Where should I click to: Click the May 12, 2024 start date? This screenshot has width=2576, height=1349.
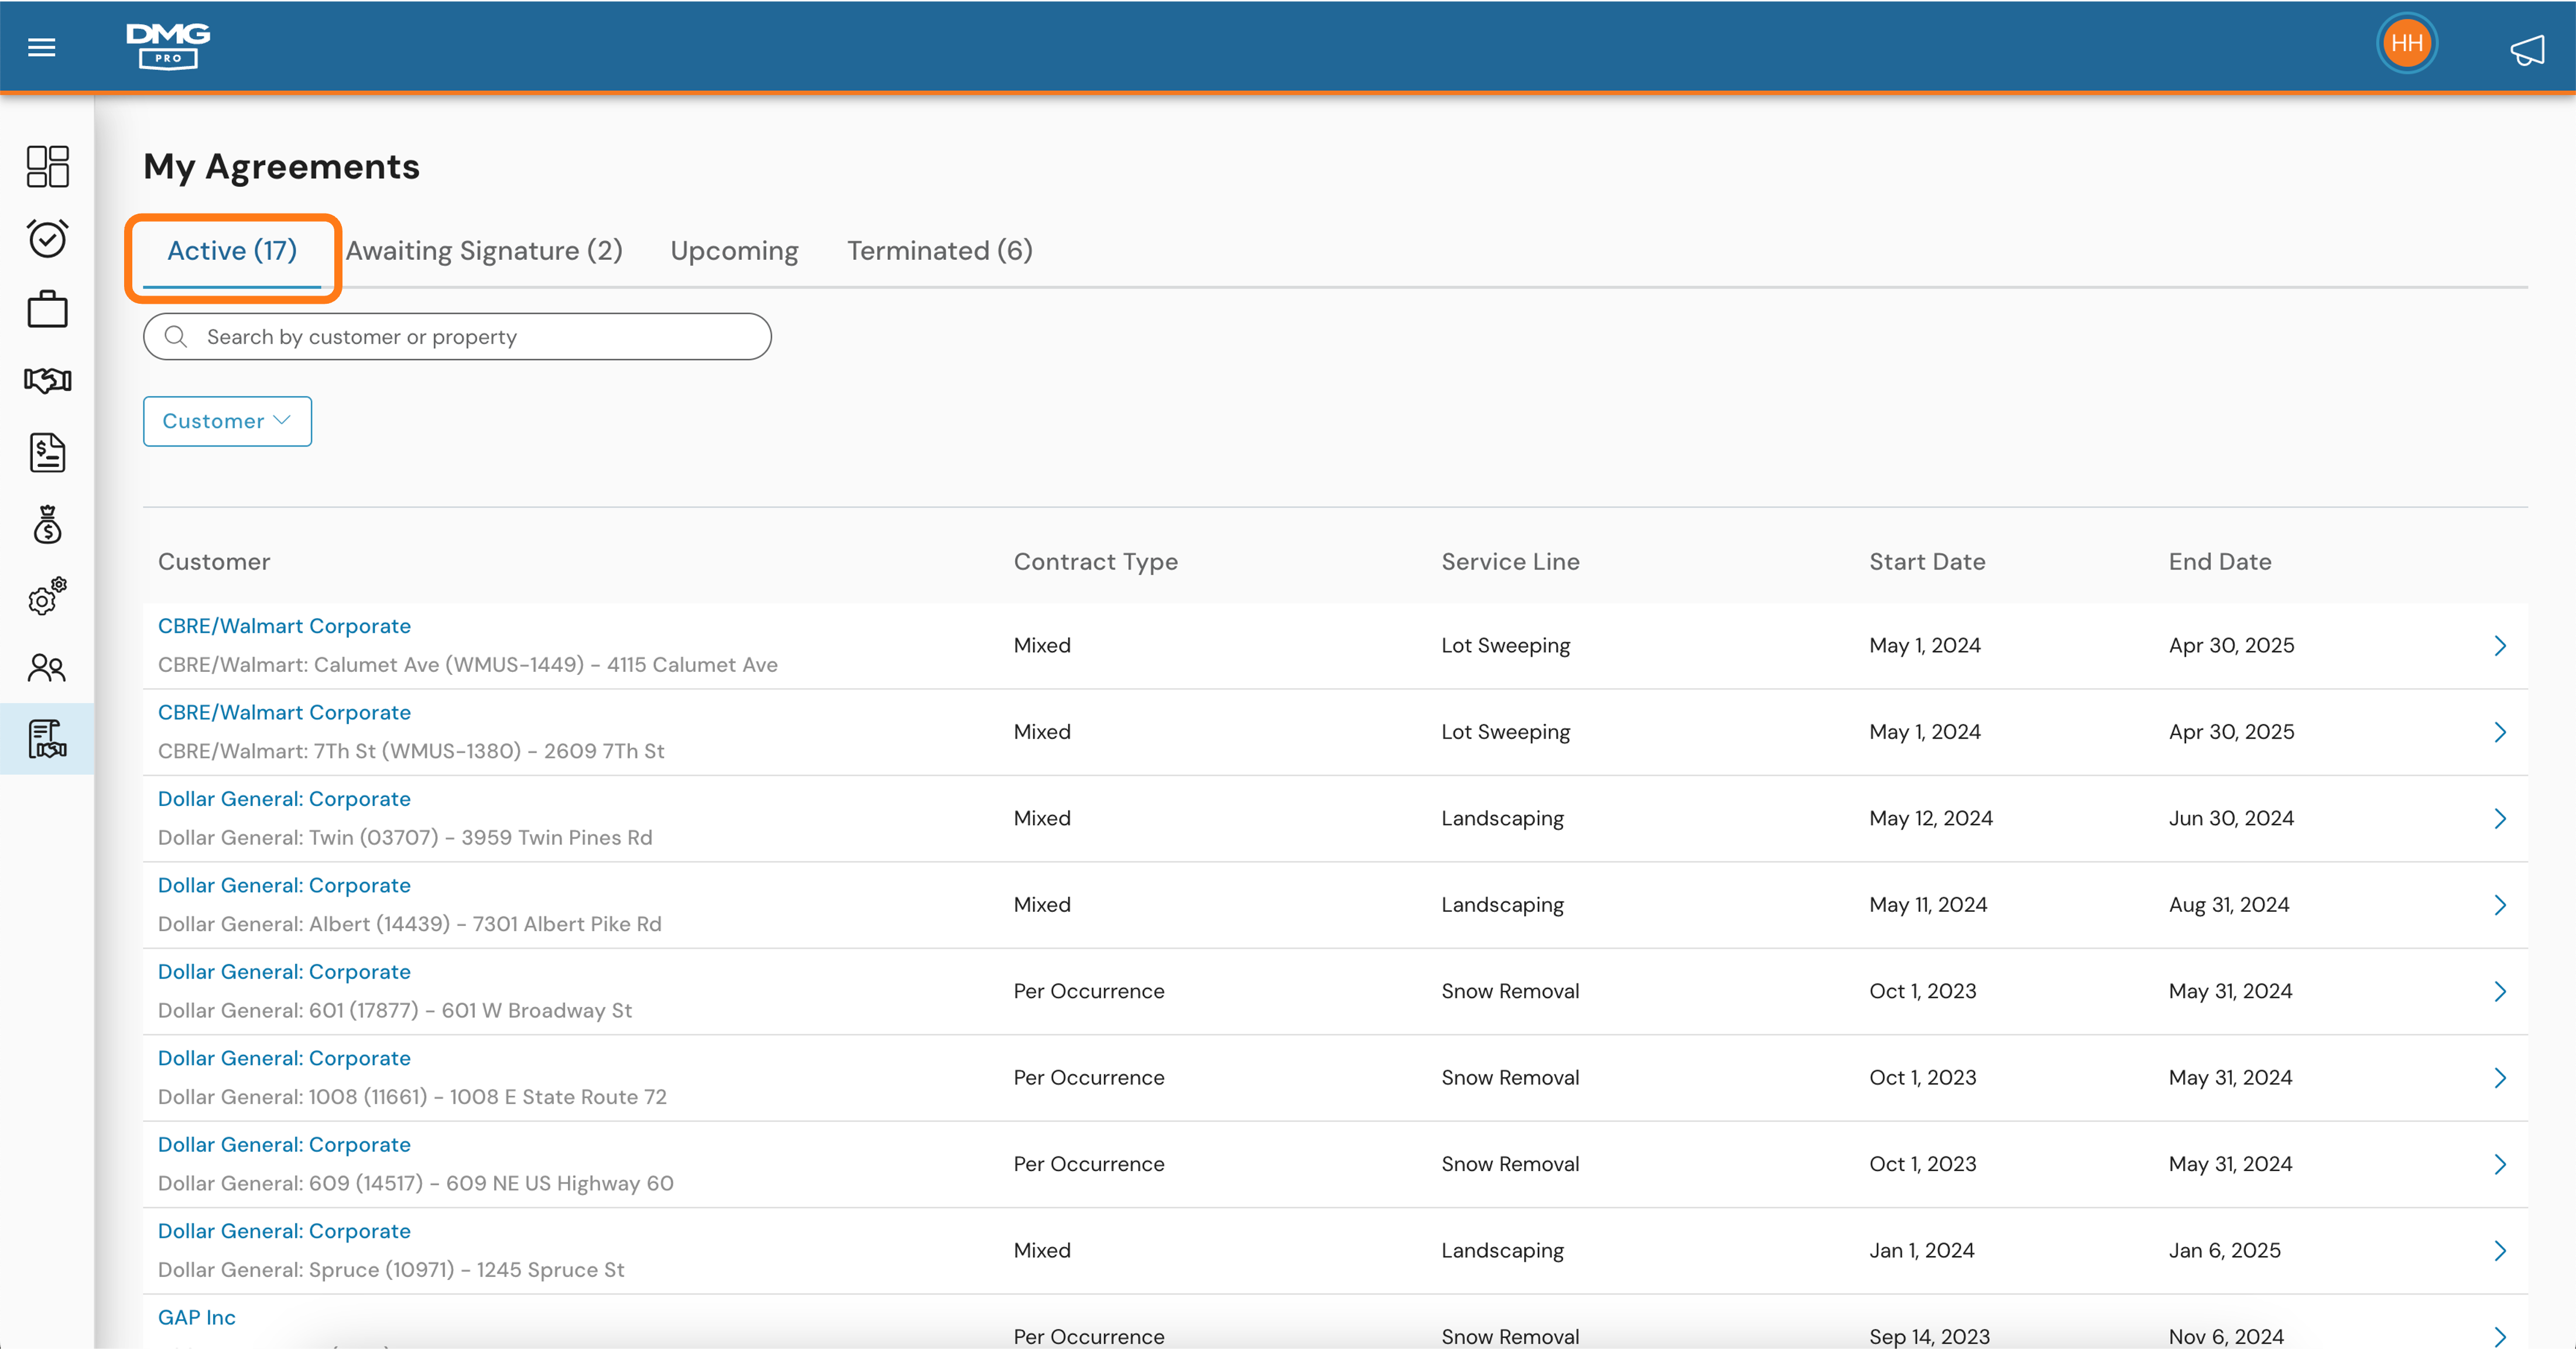(x=1930, y=819)
